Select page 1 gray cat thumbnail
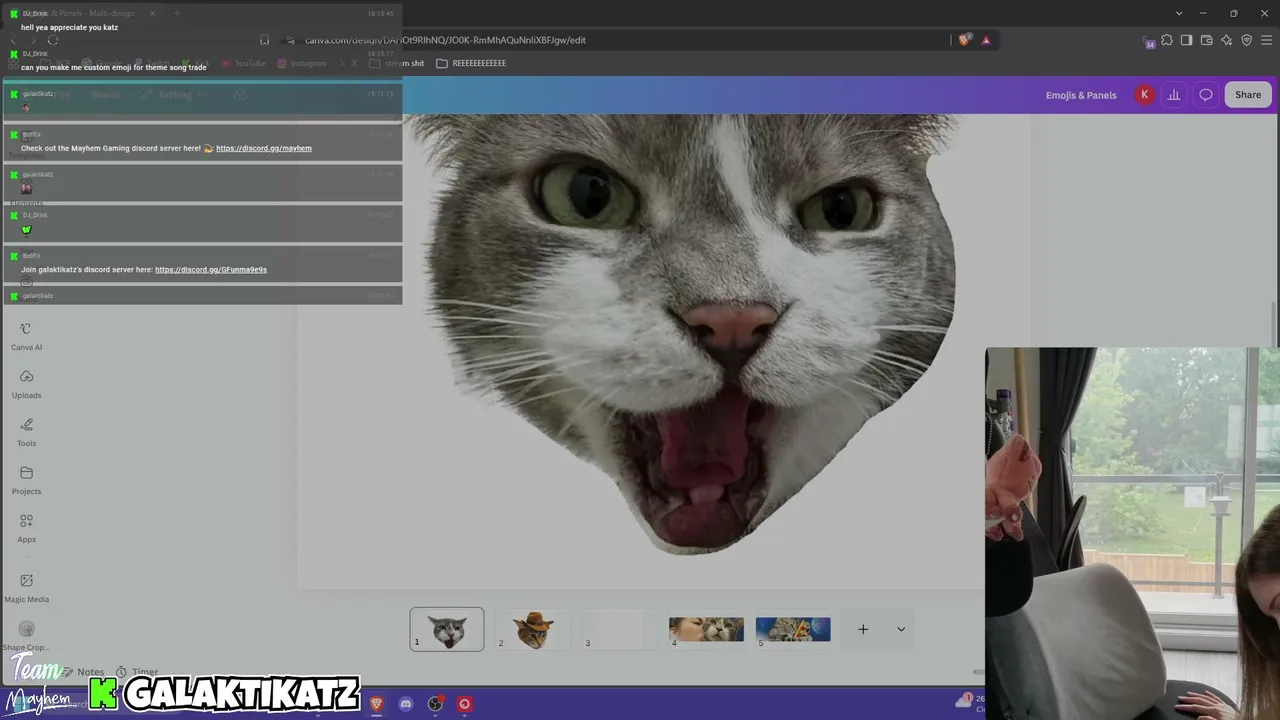The image size is (1280, 720). click(447, 629)
